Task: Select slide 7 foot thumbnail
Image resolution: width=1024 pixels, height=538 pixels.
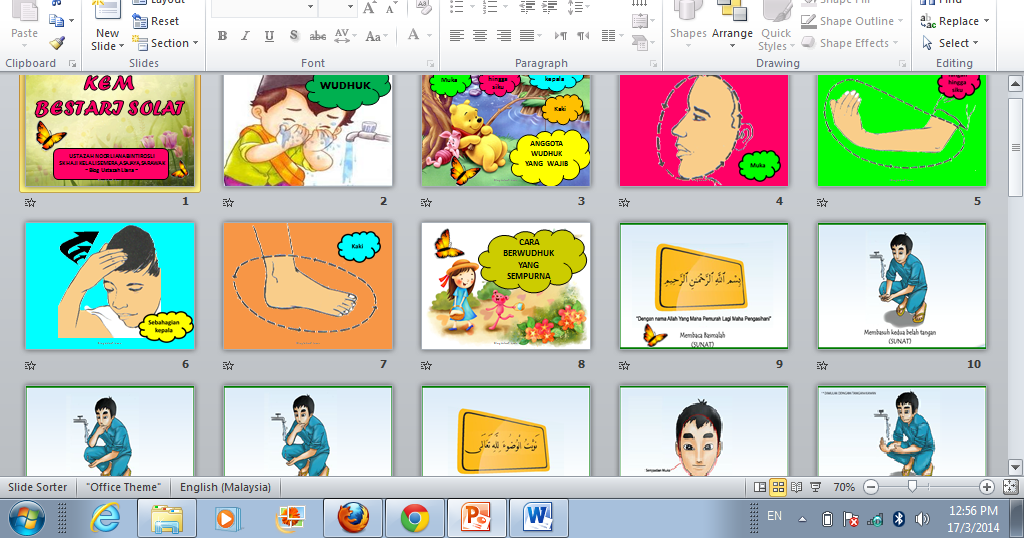Action: 308,286
